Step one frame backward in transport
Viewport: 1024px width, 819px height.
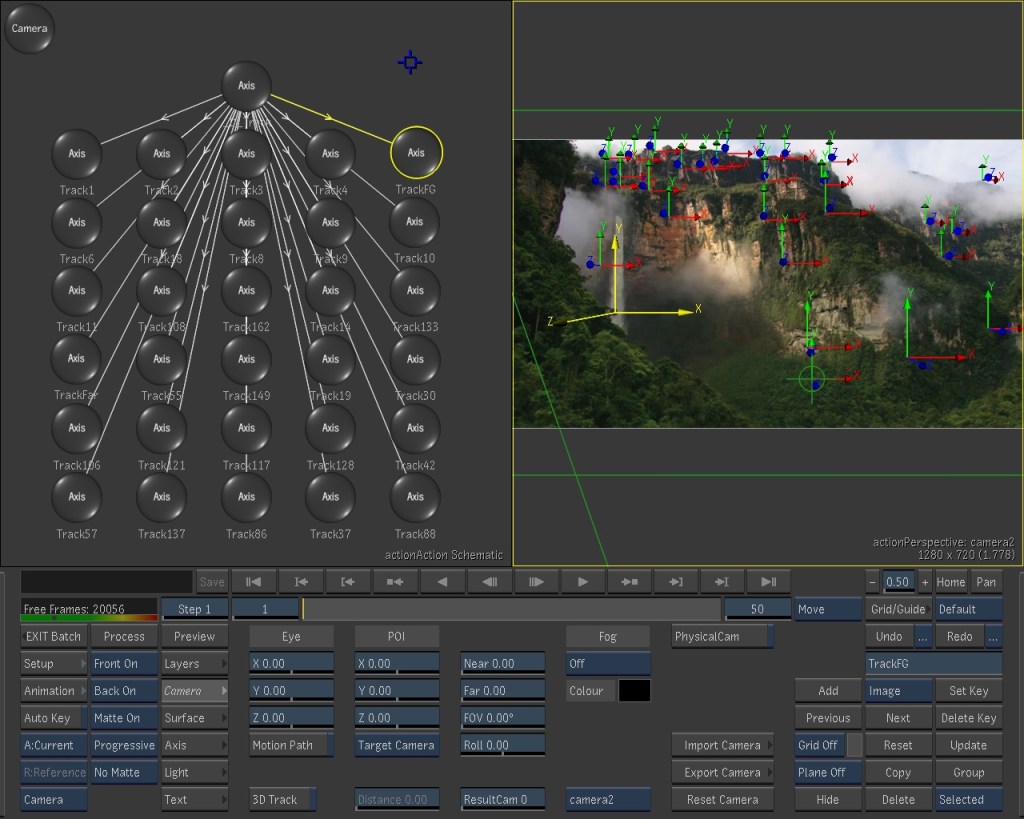pos(488,581)
